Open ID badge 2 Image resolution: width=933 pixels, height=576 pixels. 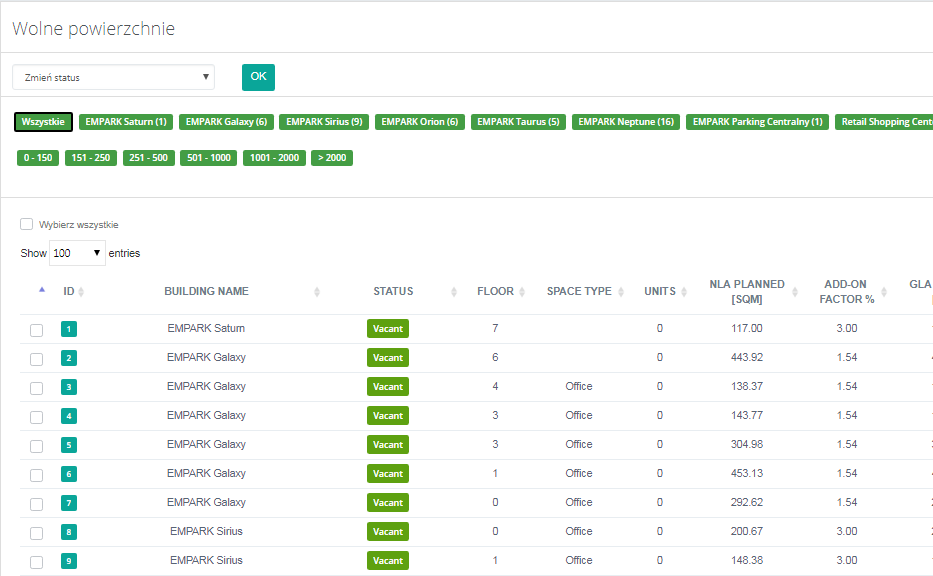click(x=69, y=358)
